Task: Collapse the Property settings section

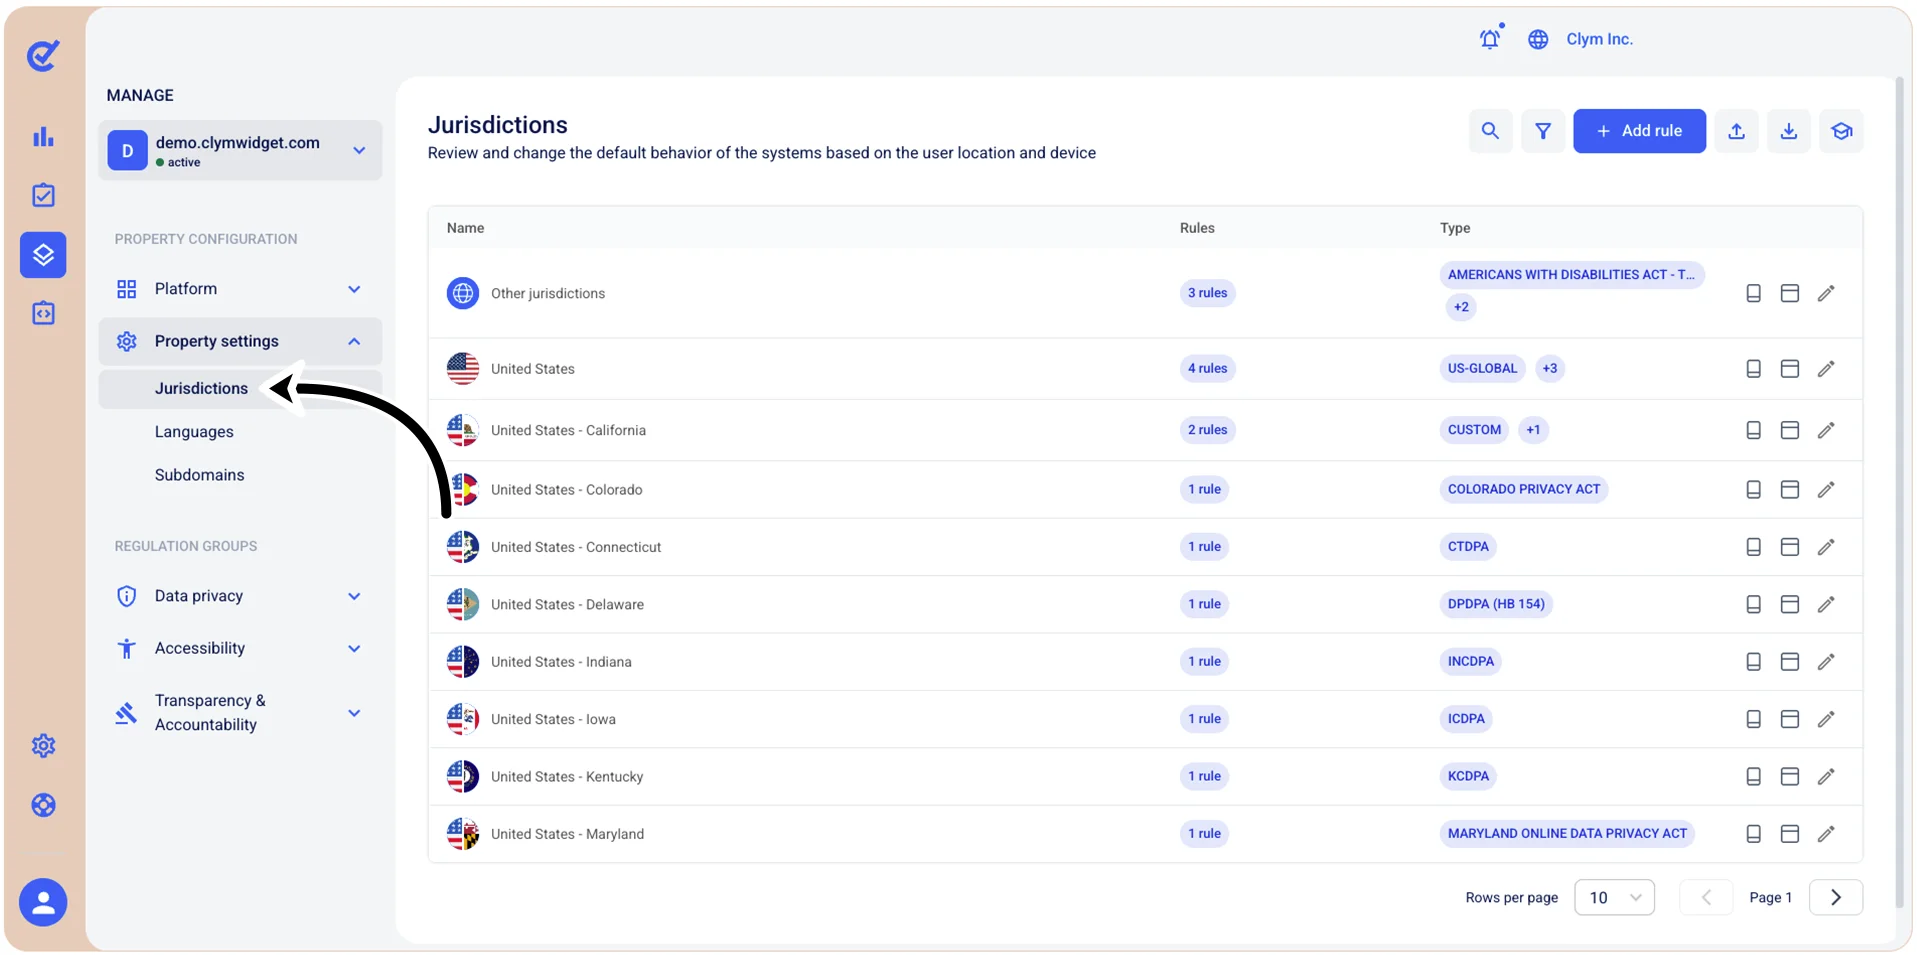Action: click(x=240, y=341)
